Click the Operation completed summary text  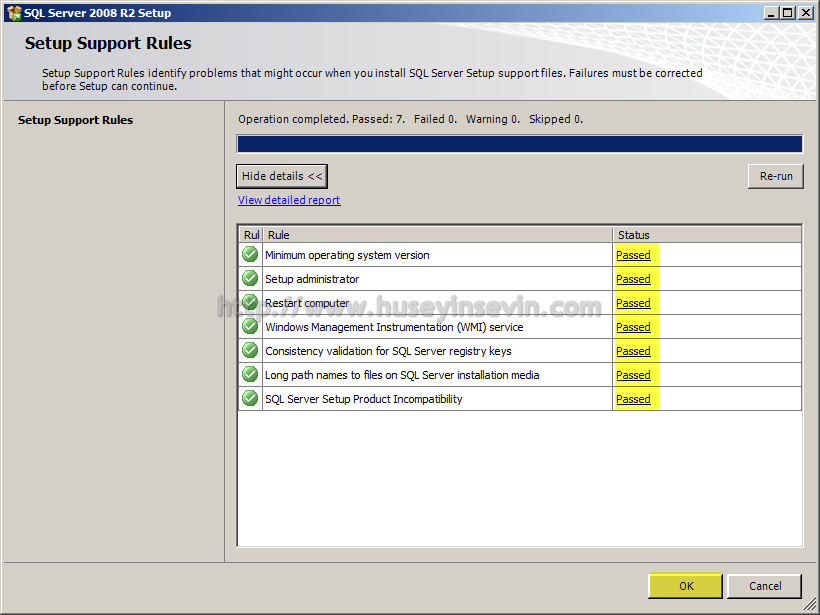pyautogui.click(x=411, y=119)
